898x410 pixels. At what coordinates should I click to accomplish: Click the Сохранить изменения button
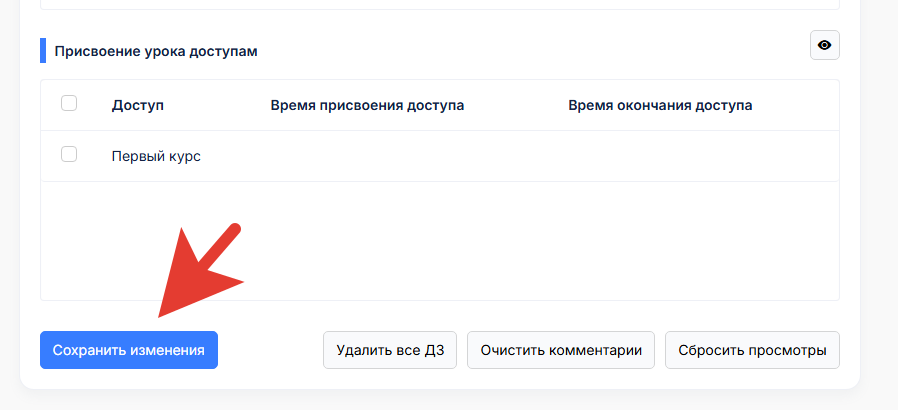tap(129, 350)
